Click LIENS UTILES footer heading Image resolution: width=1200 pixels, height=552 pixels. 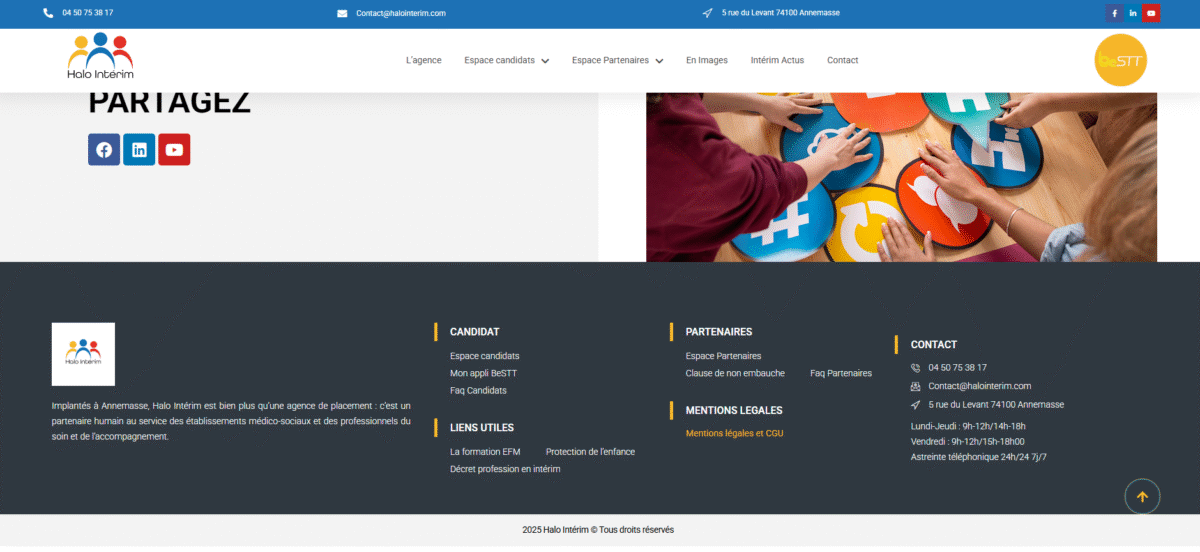click(482, 428)
